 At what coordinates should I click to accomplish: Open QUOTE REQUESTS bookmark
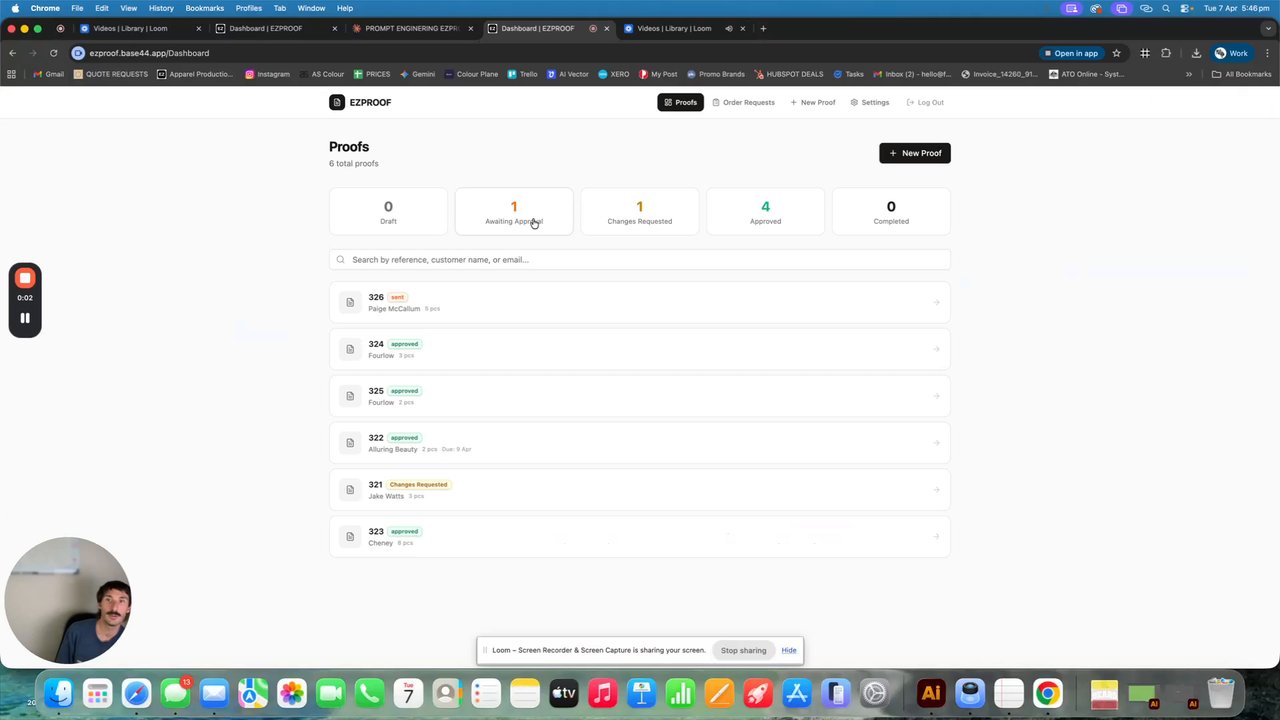click(x=111, y=74)
